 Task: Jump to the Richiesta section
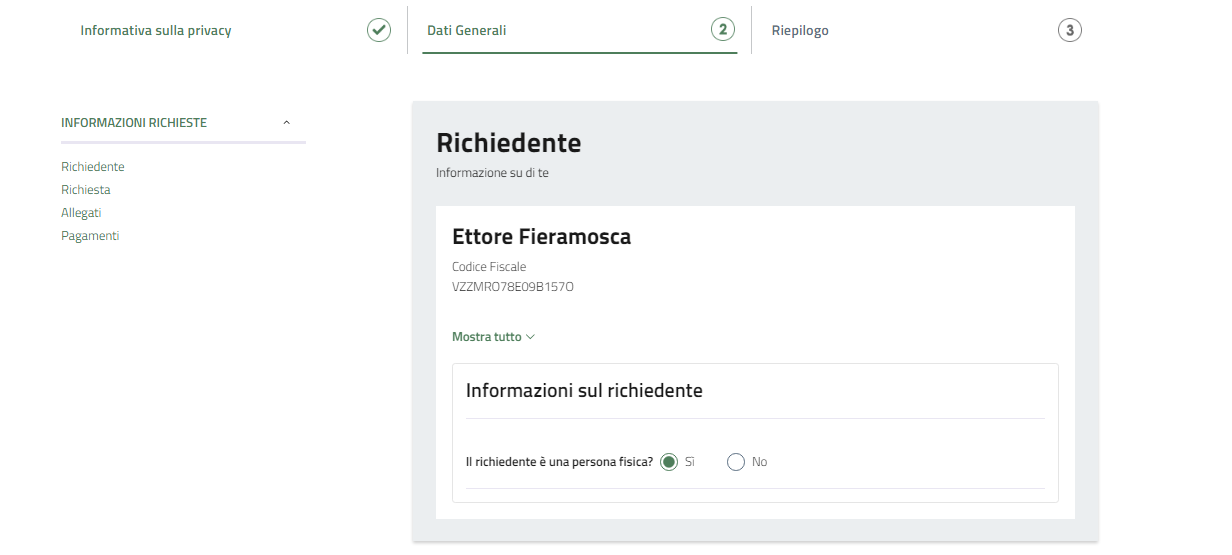click(x=86, y=190)
